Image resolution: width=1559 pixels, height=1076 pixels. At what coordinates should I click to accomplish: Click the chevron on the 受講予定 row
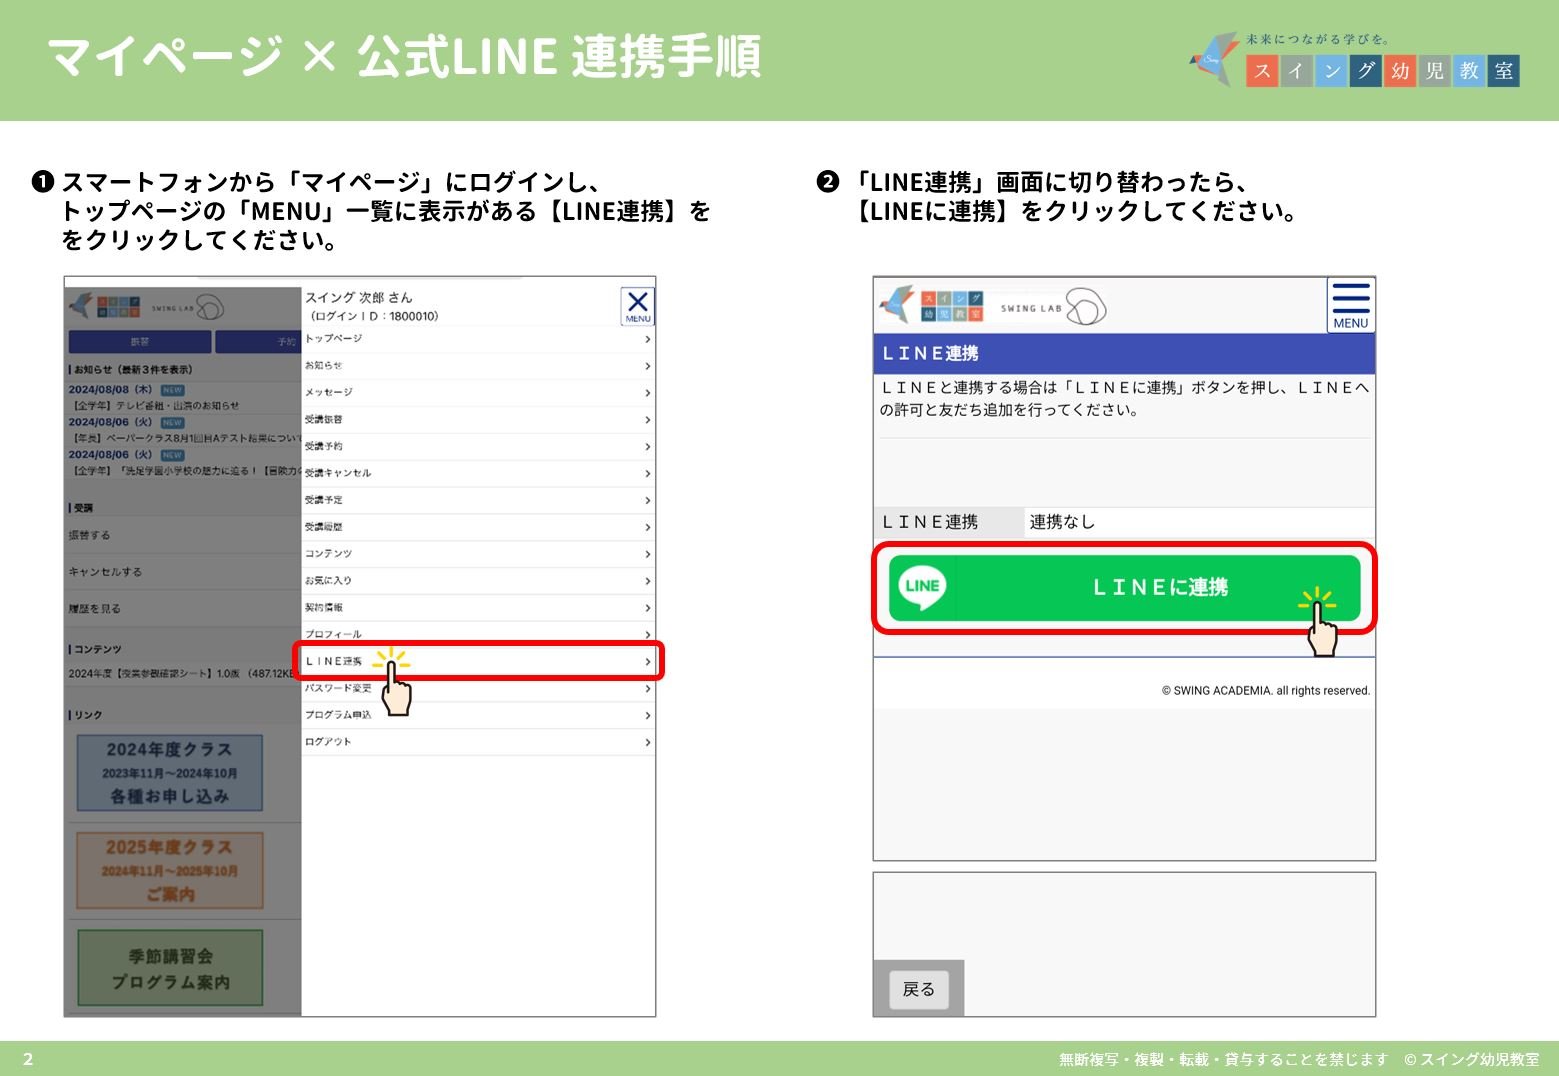pyautogui.click(x=648, y=501)
